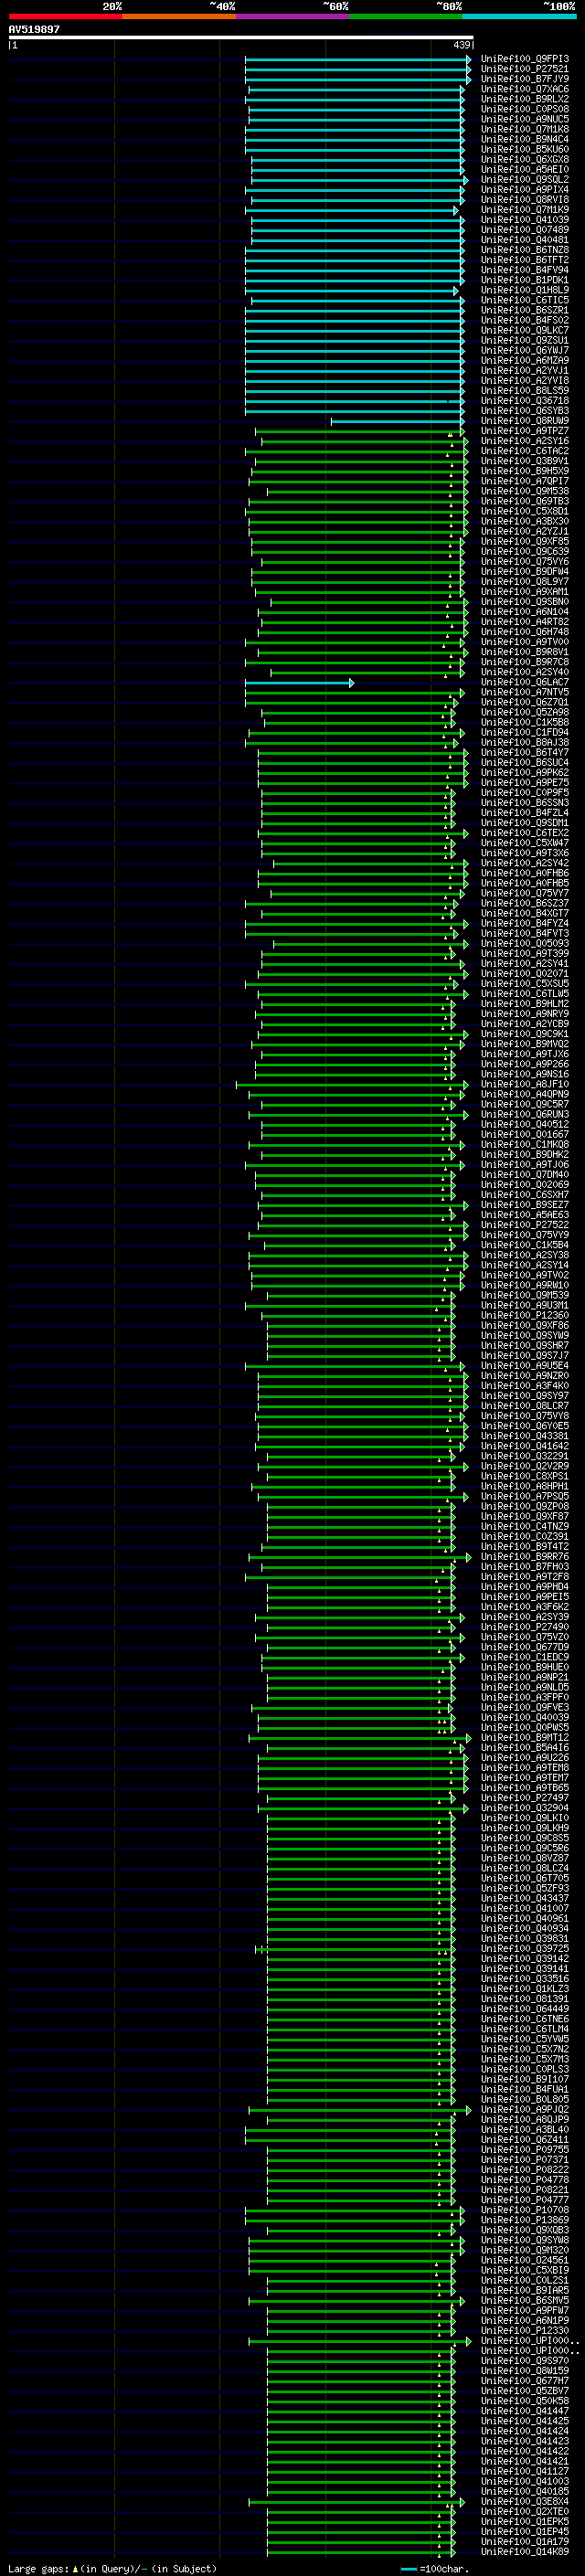
Task: Select the query name AV519897
Action: click(x=34, y=29)
